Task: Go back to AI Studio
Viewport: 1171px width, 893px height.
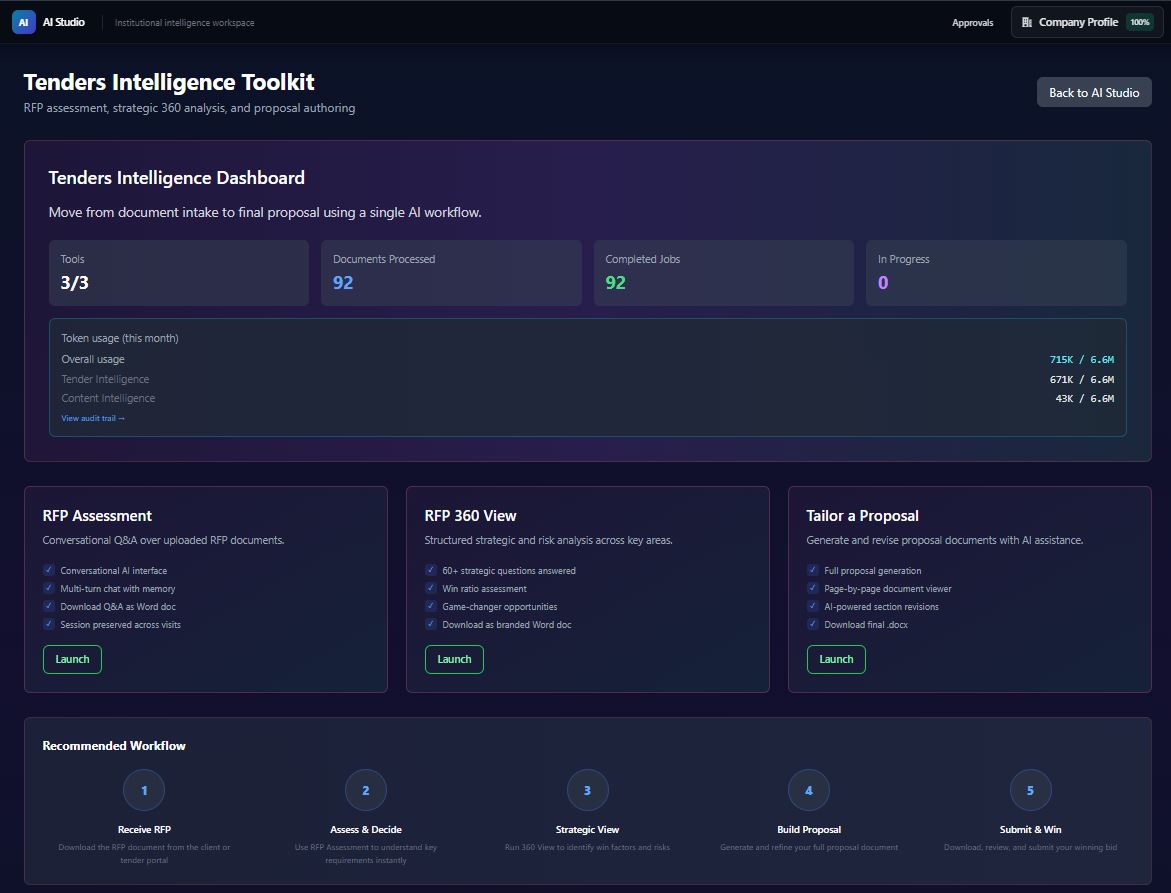Action: click(1094, 93)
